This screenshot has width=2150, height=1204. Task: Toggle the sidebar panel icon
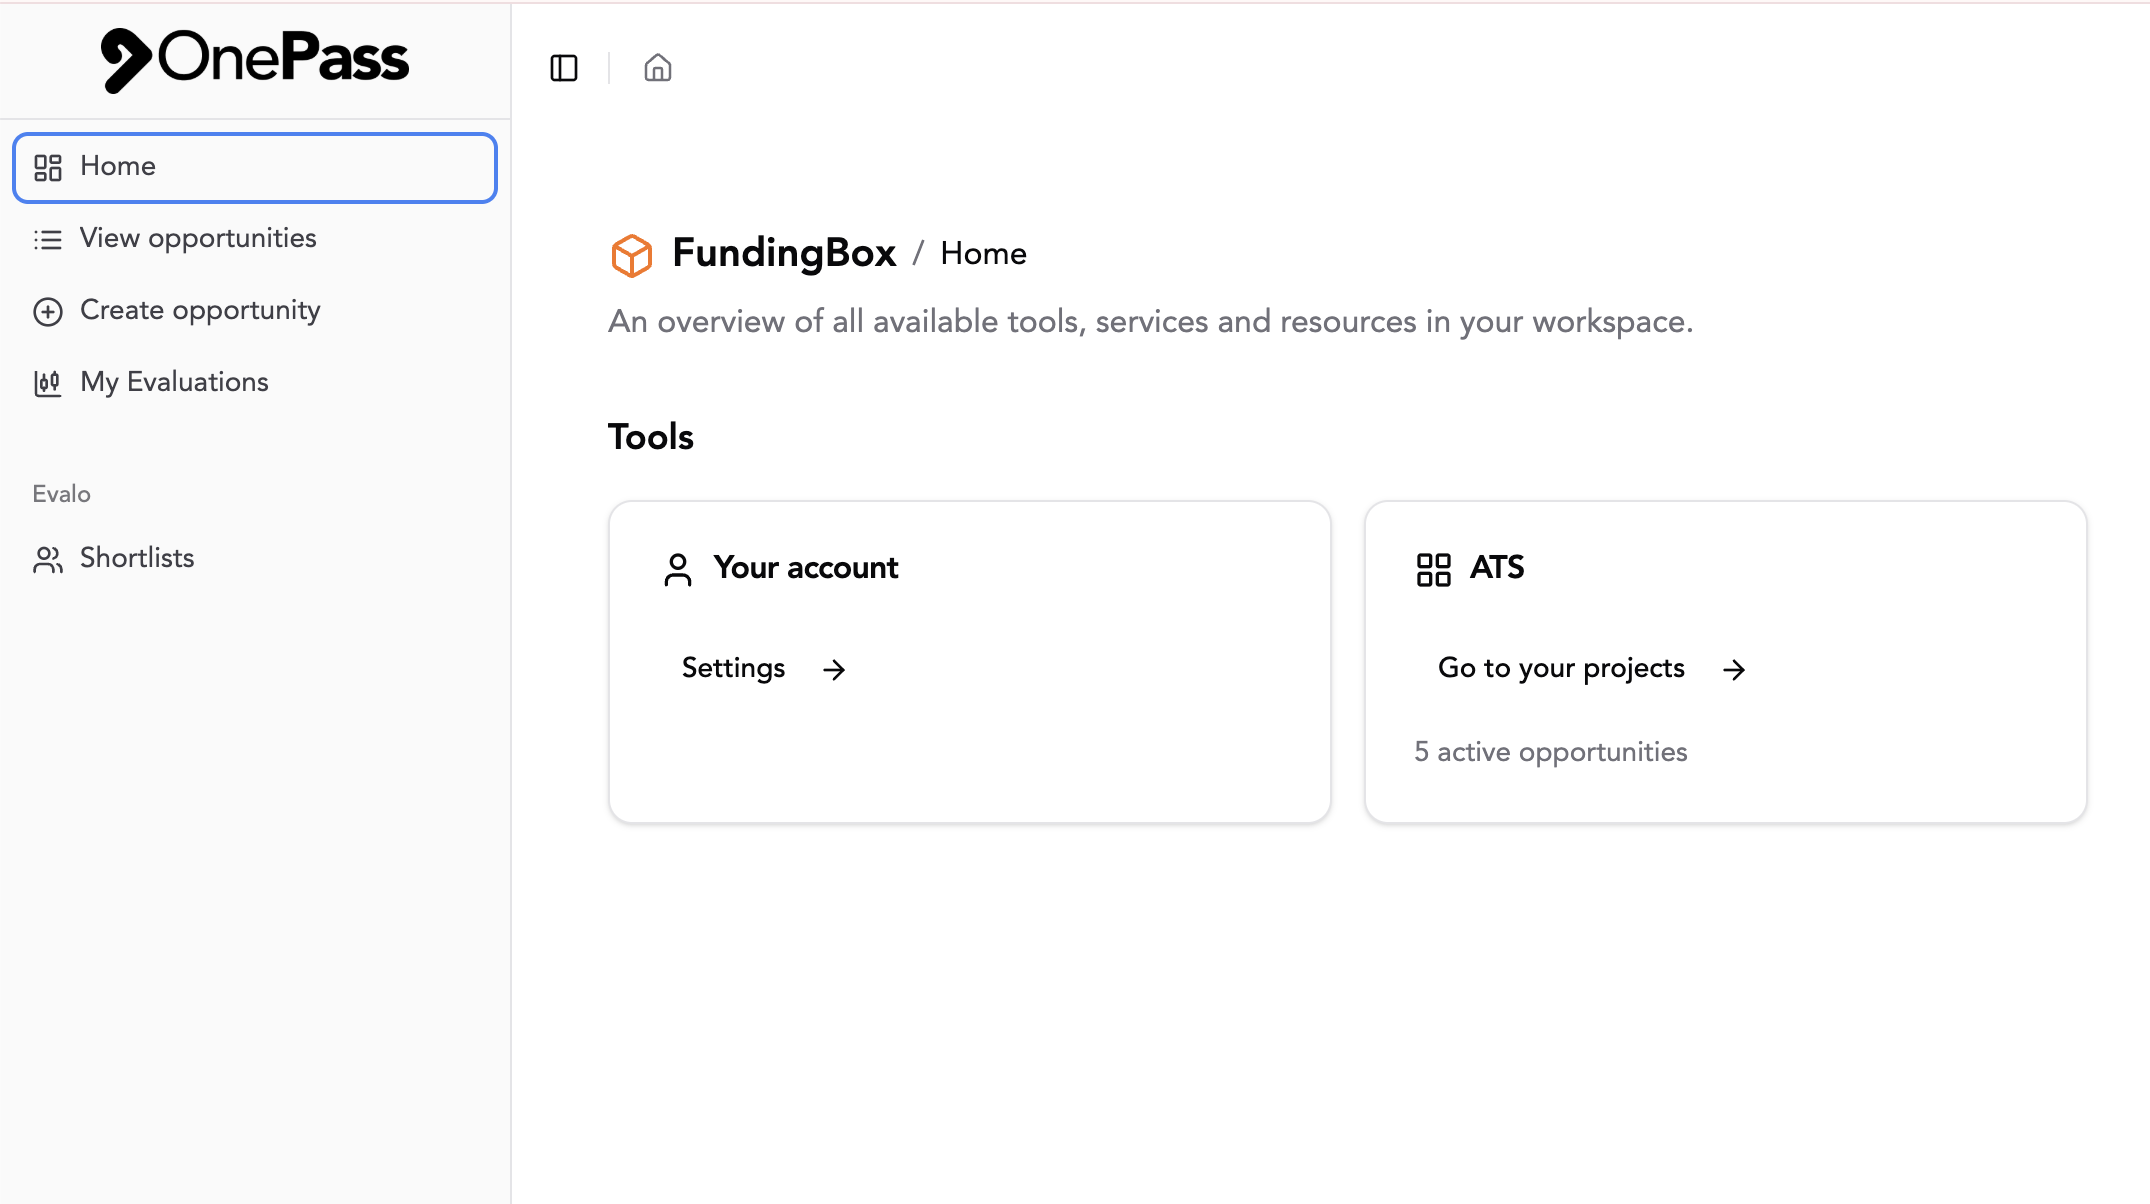coord(564,68)
